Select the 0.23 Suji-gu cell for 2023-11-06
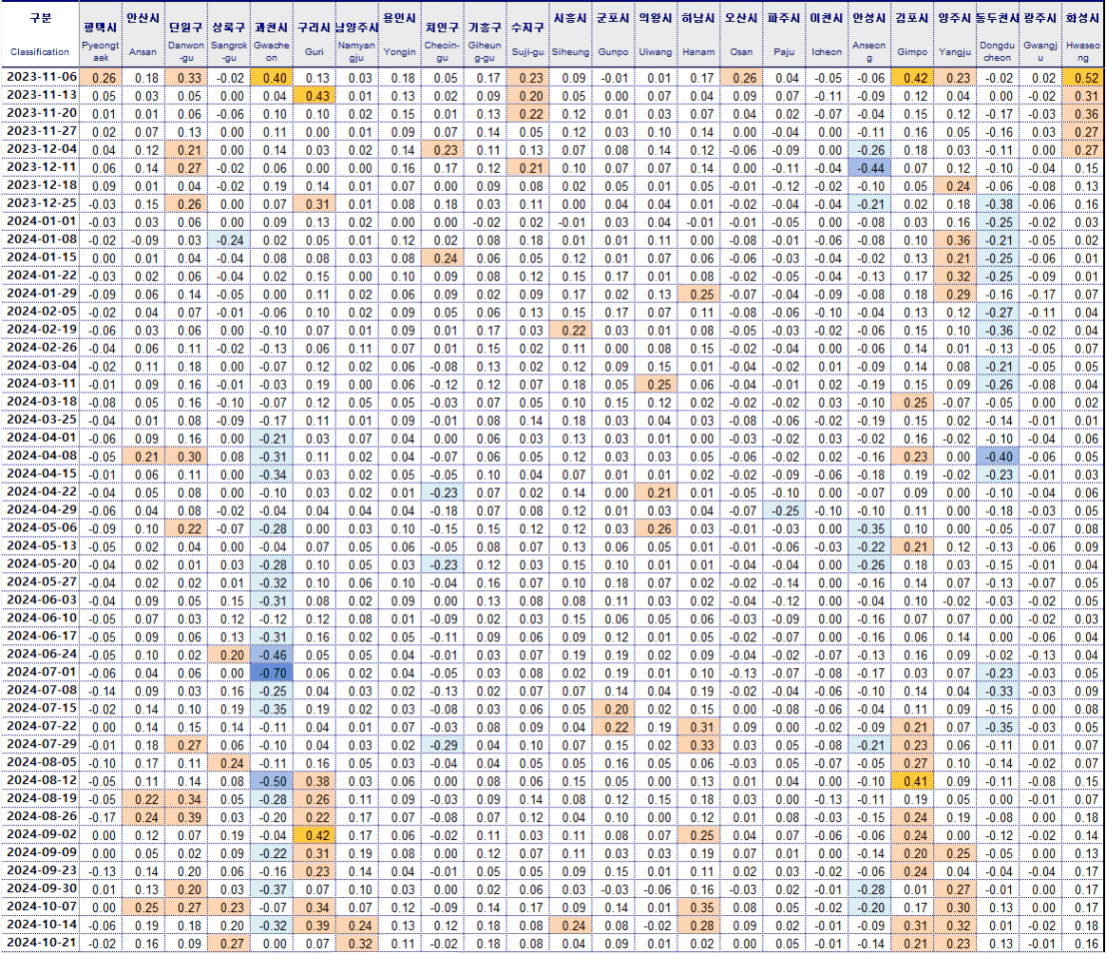Image resolution: width=1106 pixels, height=954 pixels. [x=528, y=78]
